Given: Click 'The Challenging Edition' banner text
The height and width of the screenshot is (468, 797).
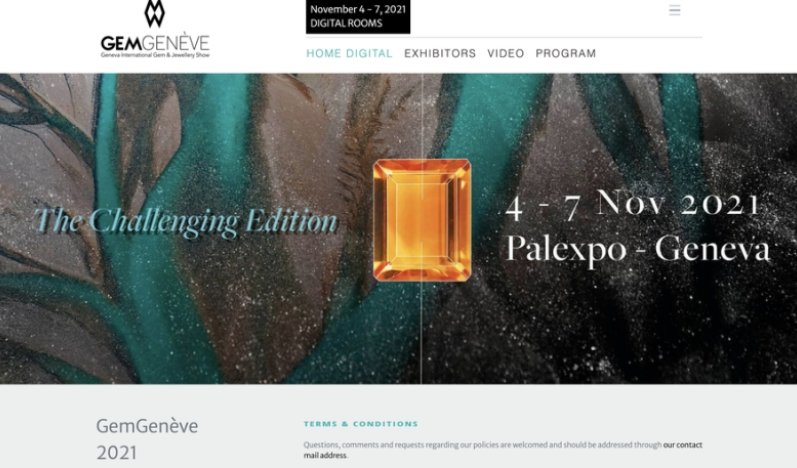Looking at the screenshot, I should pyautogui.click(x=186, y=222).
